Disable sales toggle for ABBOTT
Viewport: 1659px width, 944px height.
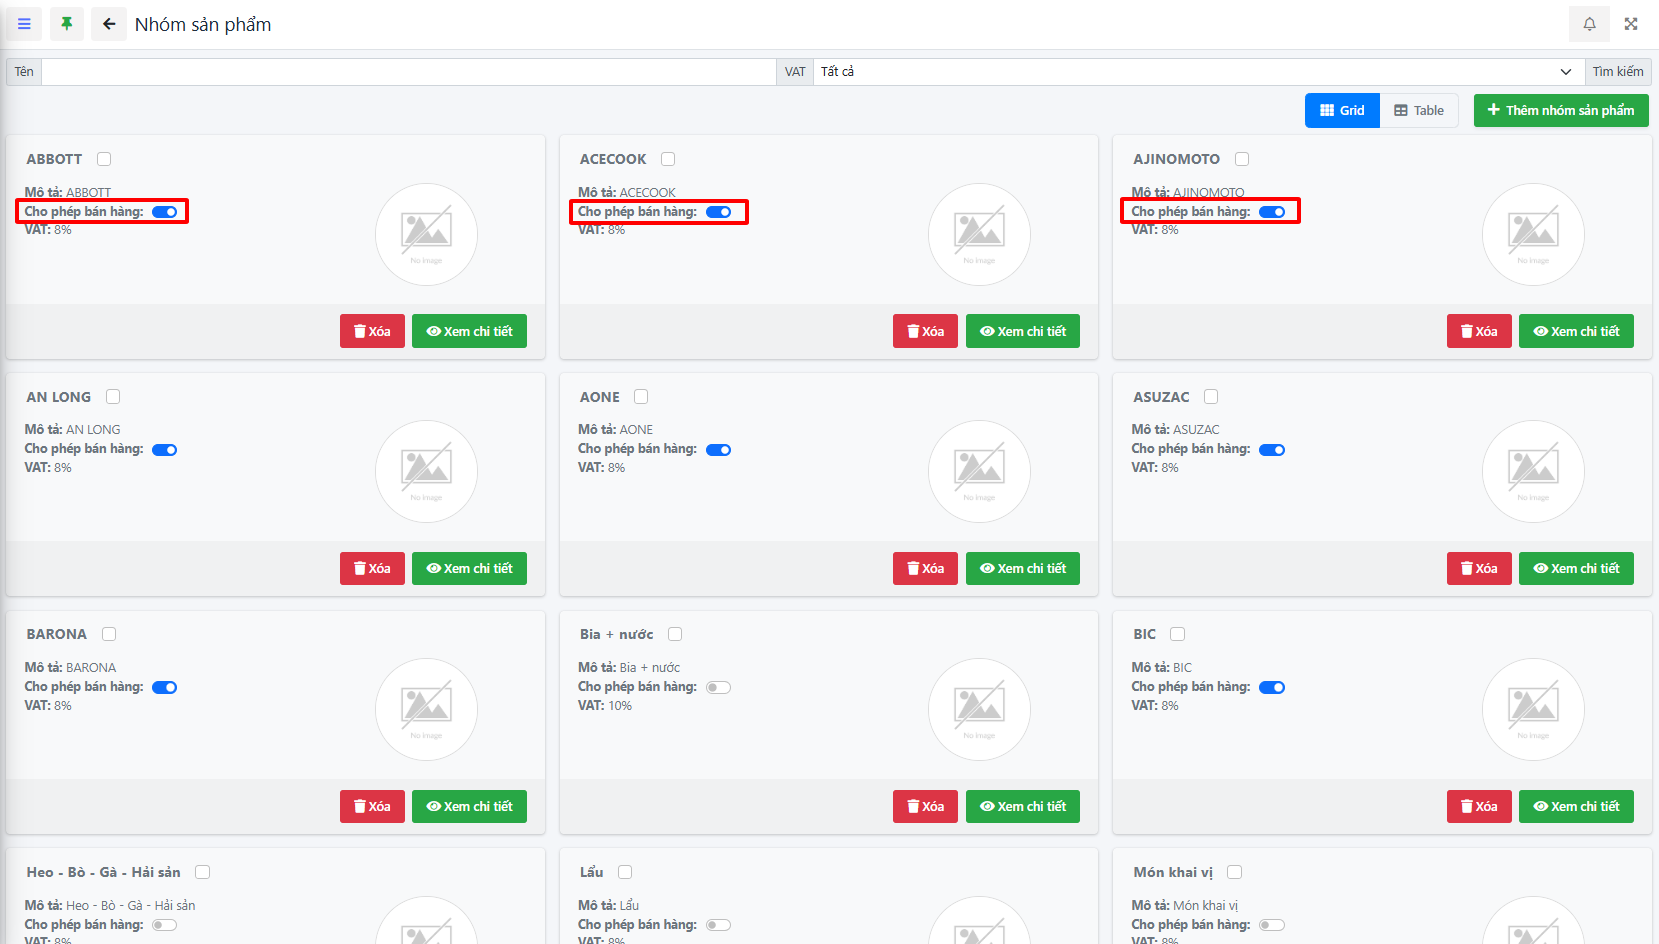[165, 212]
